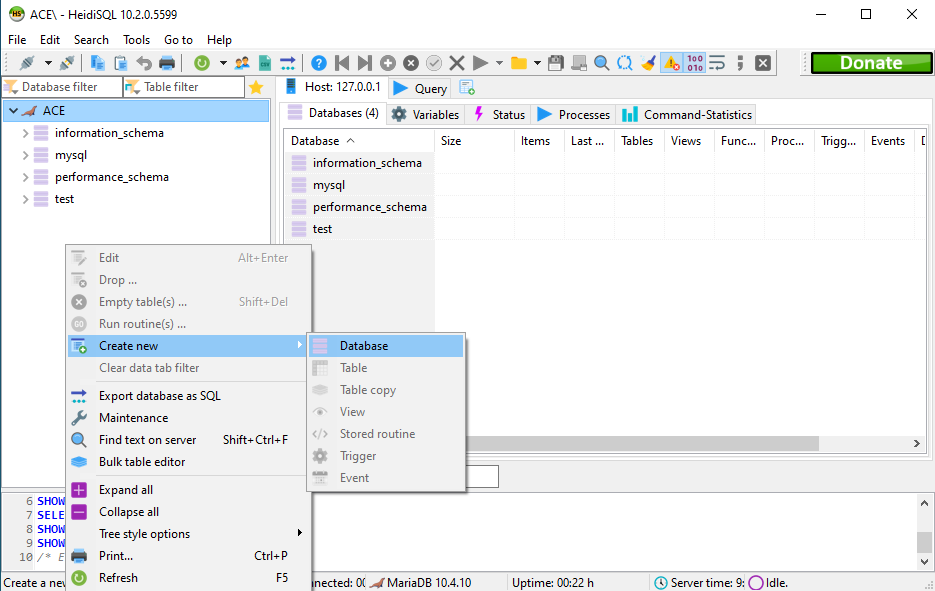
Task: Expand the mysql tree node
Action: click(x=25, y=155)
